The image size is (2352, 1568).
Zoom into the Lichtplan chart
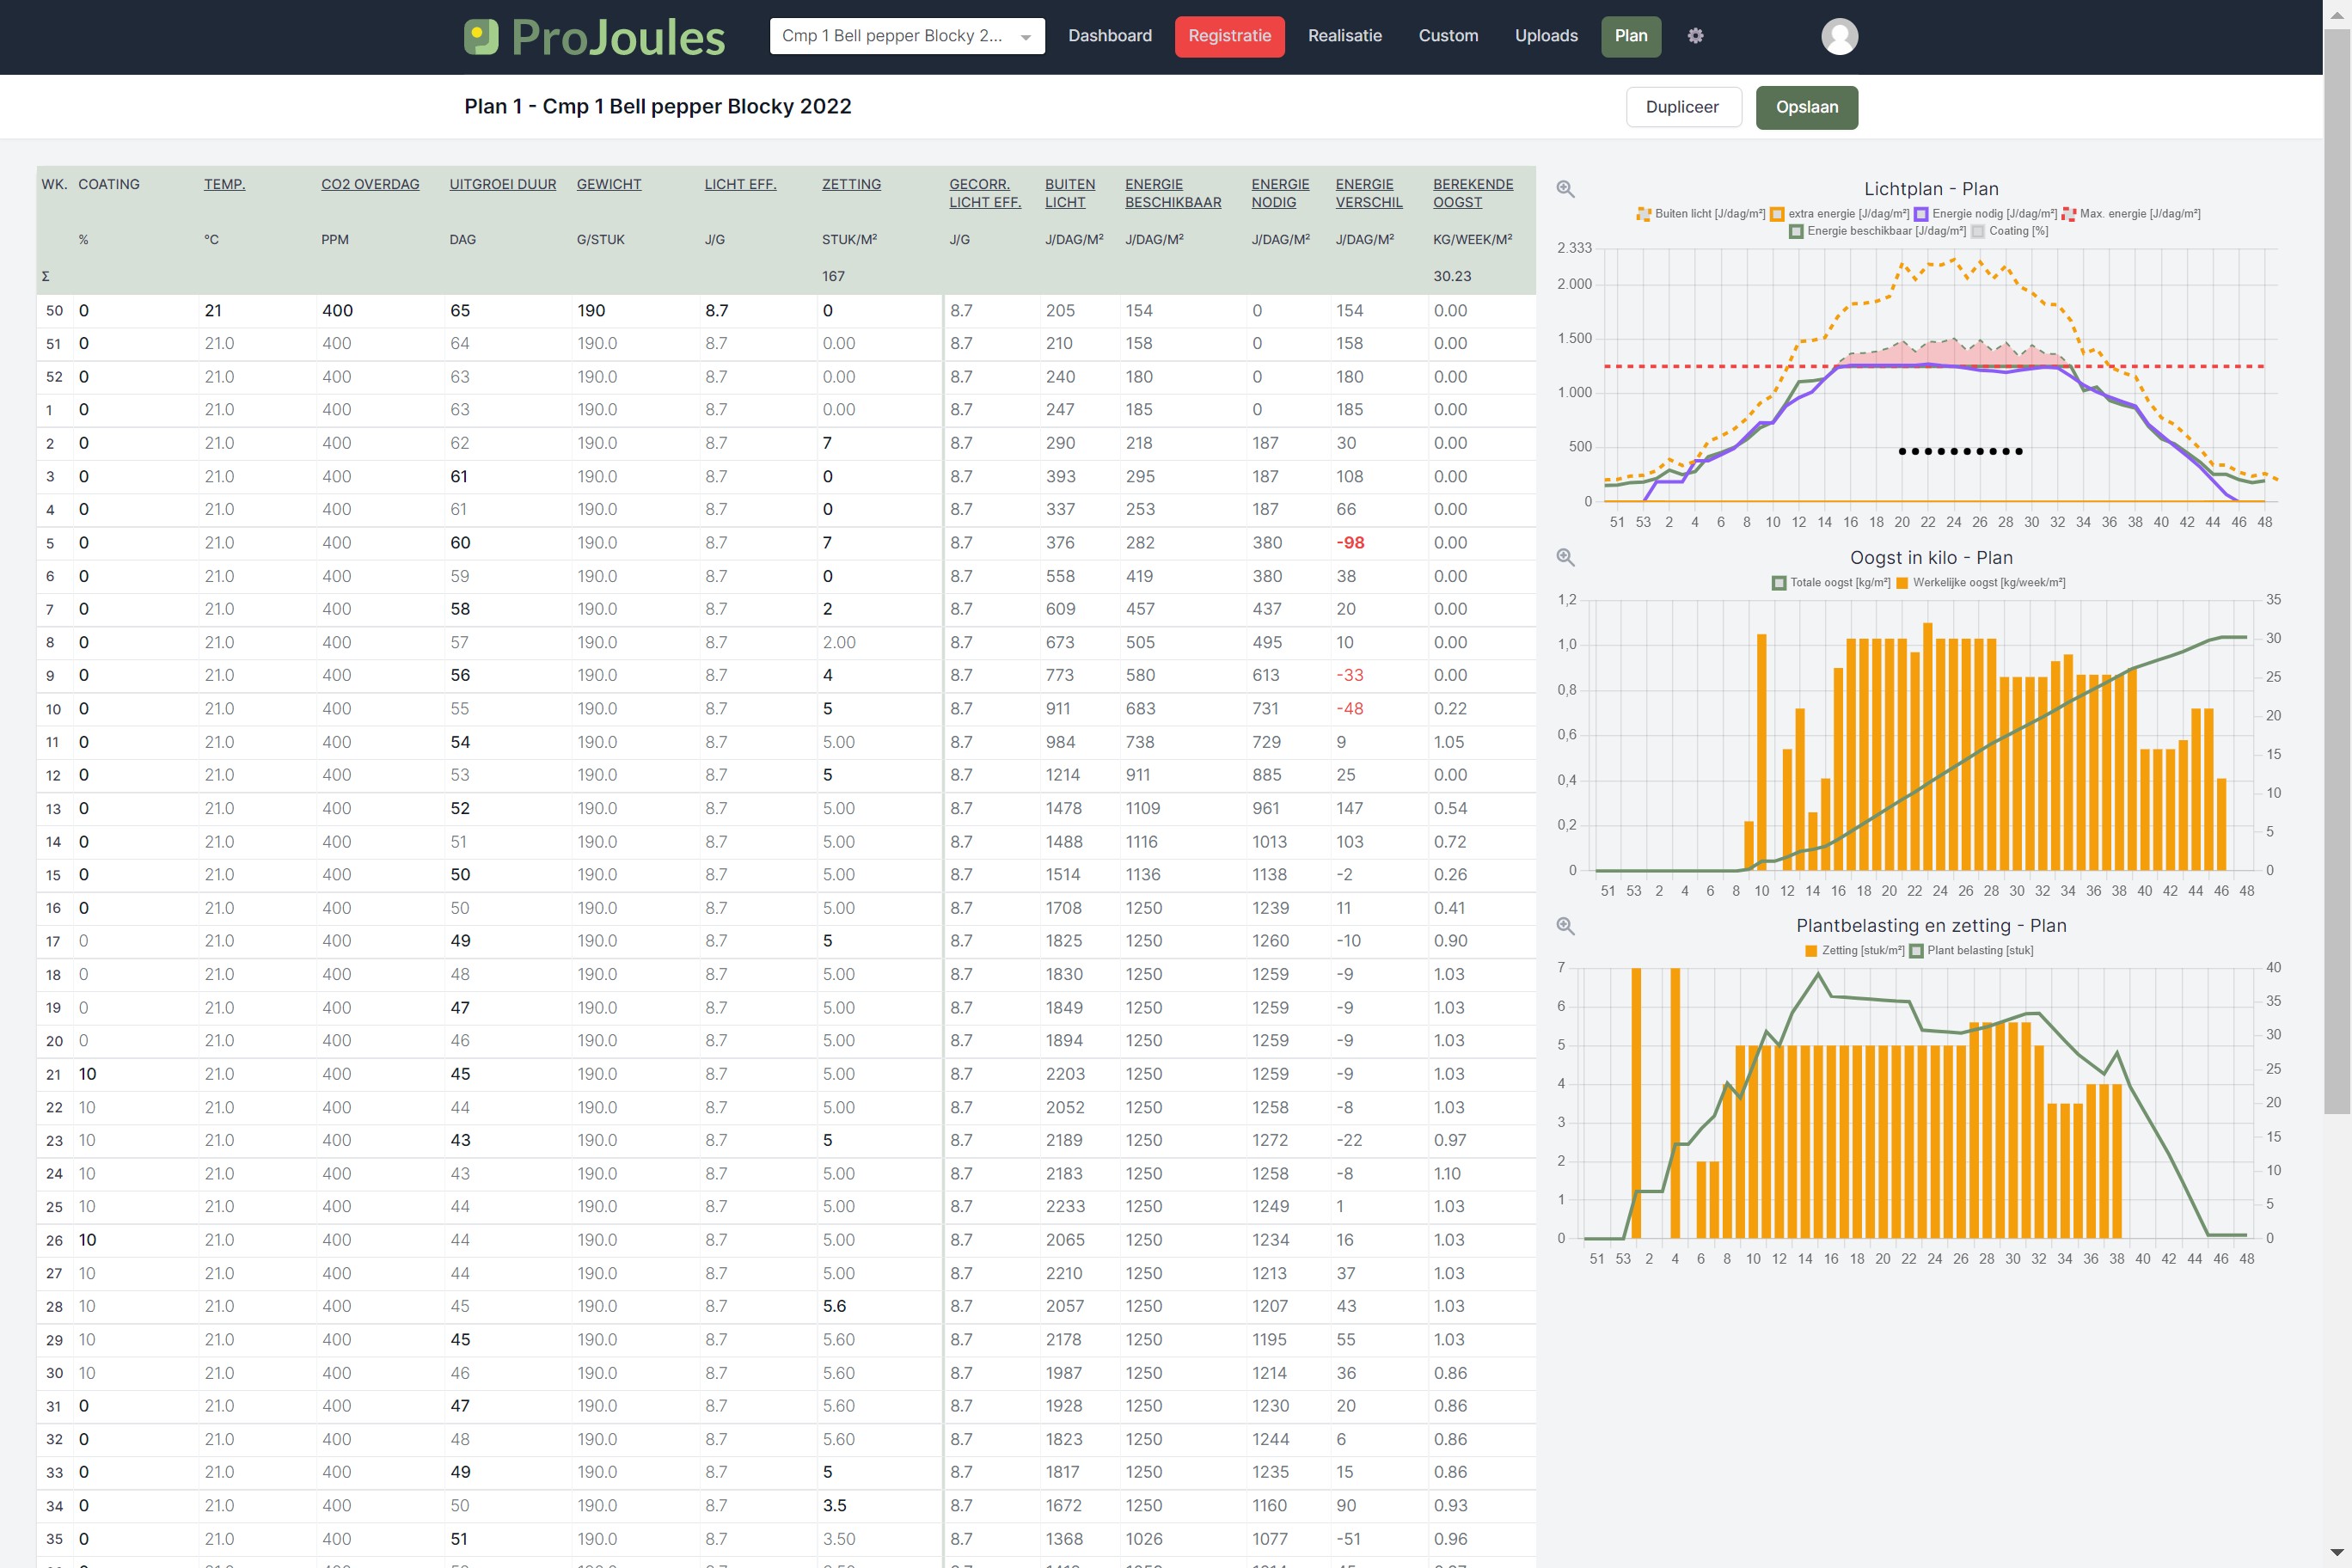pyautogui.click(x=1565, y=189)
